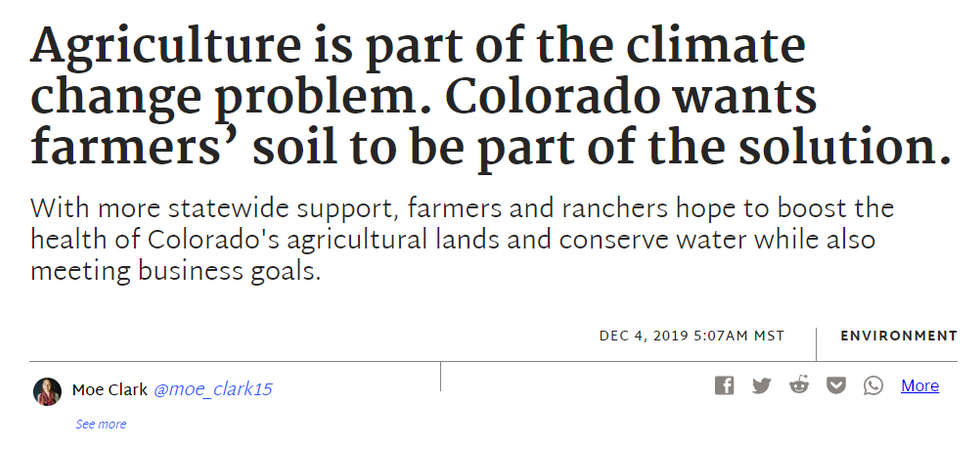Click the Dec 4, 2019 publish timestamp
The image size is (980, 450).
pyautogui.click(x=692, y=336)
